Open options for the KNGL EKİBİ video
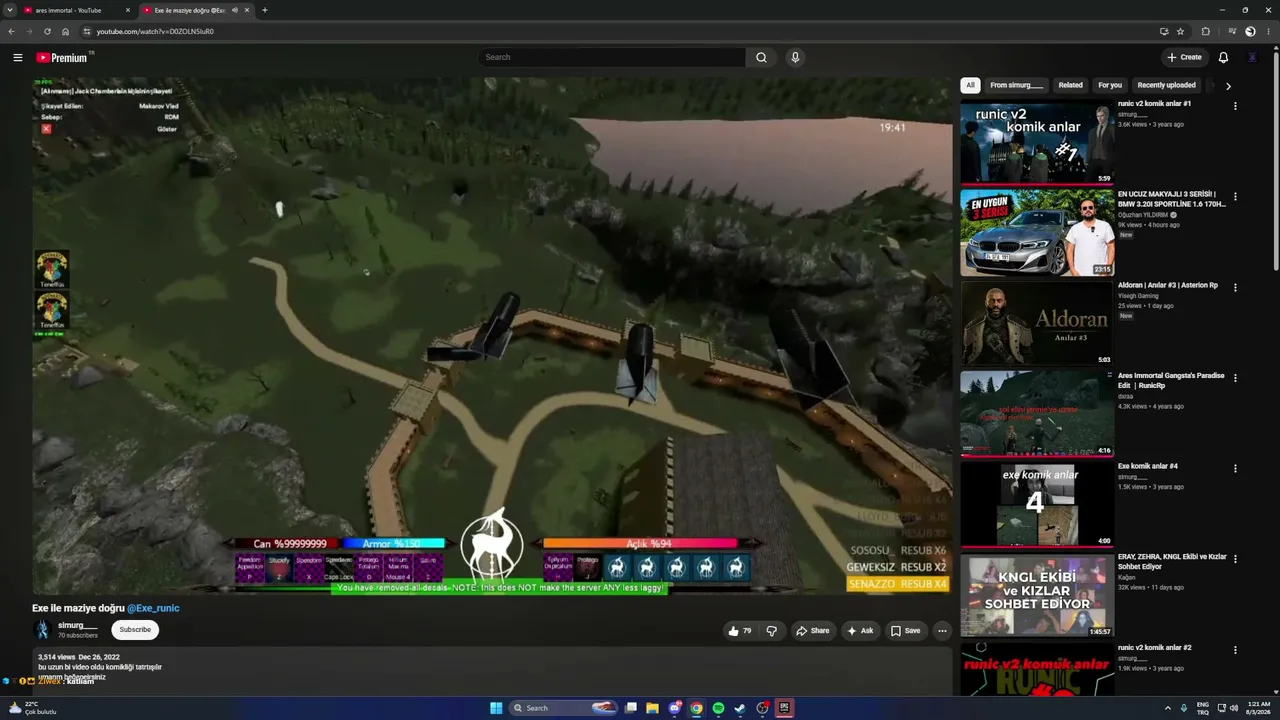The width and height of the screenshot is (1280, 720). click(1235, 559)
